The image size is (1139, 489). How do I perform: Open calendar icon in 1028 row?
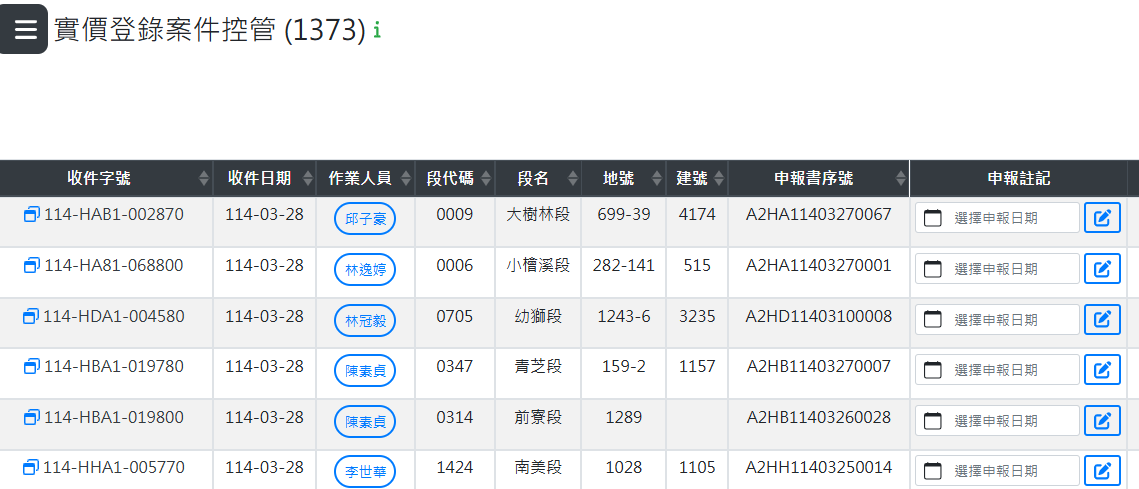[x=933, y=471]
